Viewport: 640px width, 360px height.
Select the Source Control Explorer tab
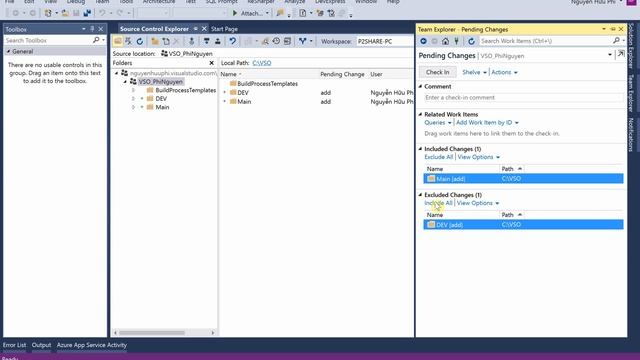click(154, 29)
